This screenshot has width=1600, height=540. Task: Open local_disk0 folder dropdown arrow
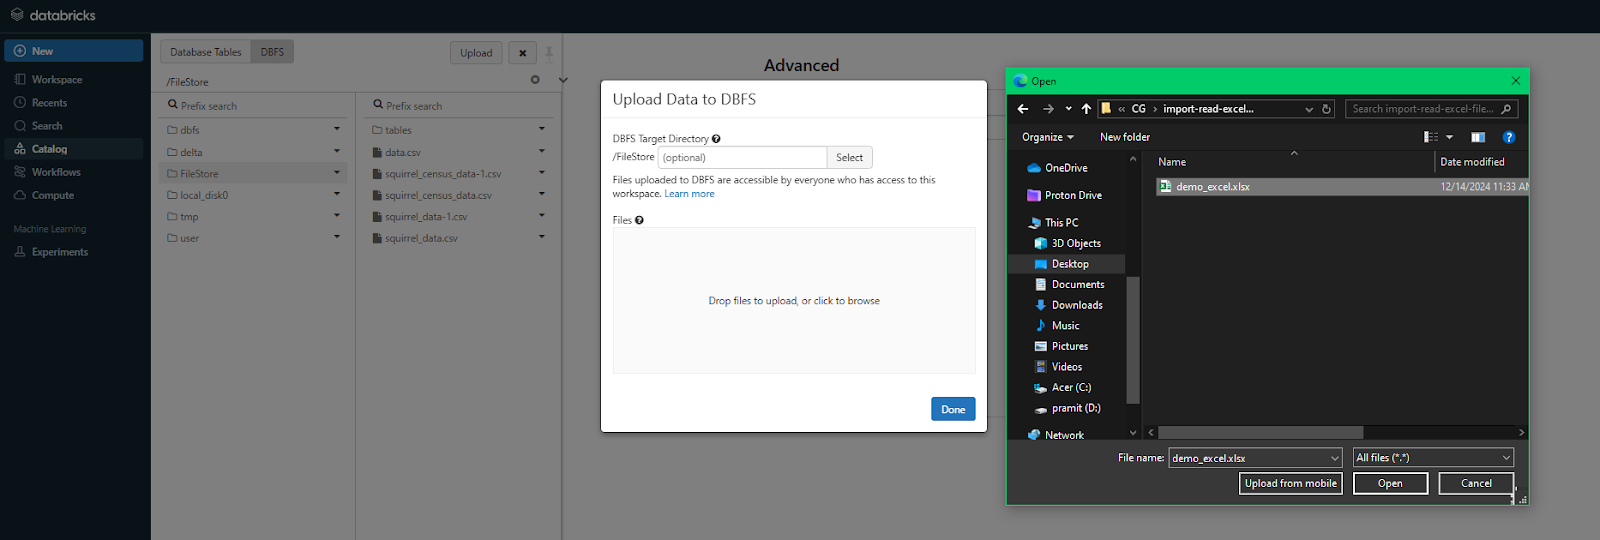click(x=337, y=194)
